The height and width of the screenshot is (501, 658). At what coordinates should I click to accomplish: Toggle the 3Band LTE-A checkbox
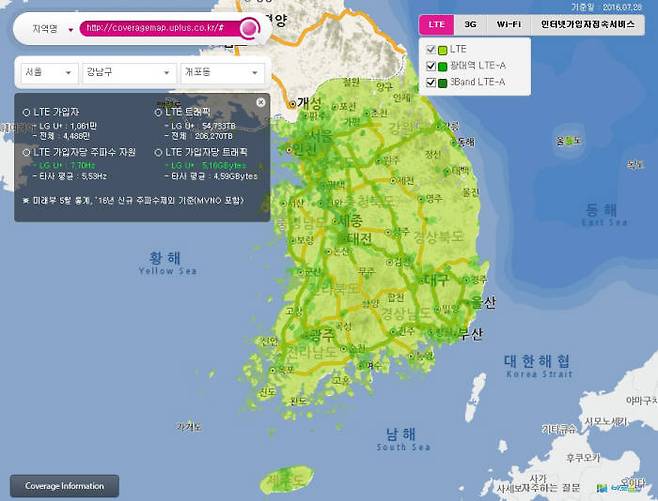431,82
